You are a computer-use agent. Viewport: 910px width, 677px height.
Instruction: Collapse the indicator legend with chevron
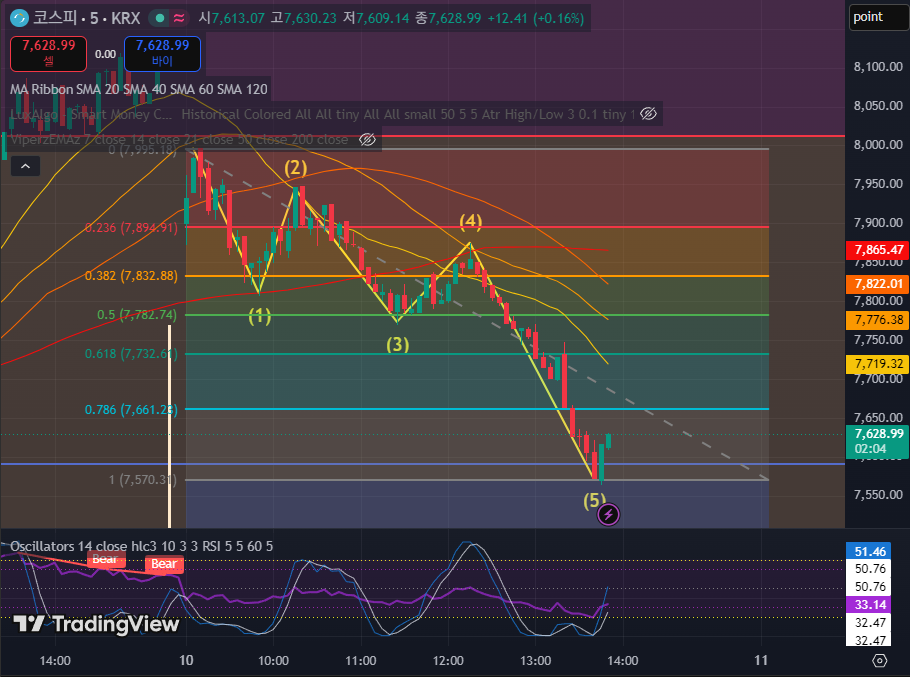26,166
